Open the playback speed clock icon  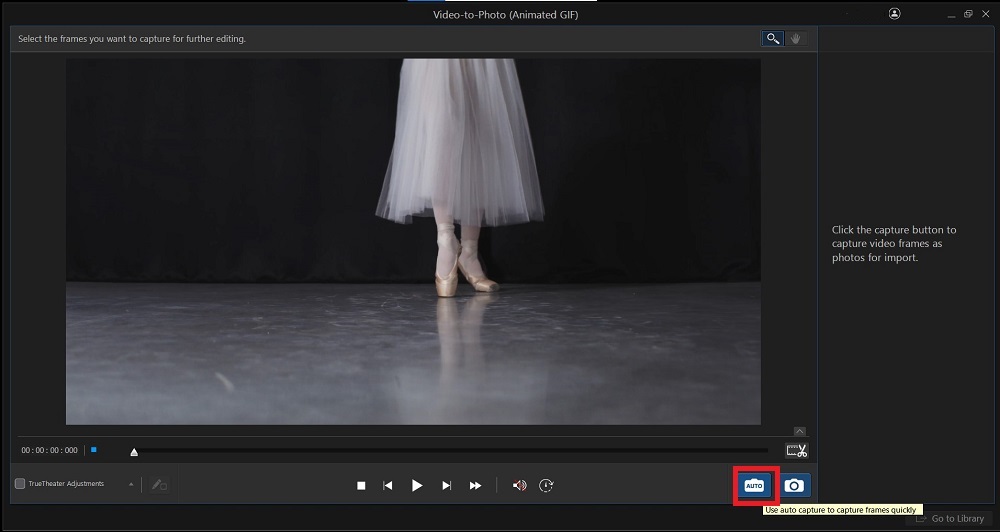[x=546, y=486]
